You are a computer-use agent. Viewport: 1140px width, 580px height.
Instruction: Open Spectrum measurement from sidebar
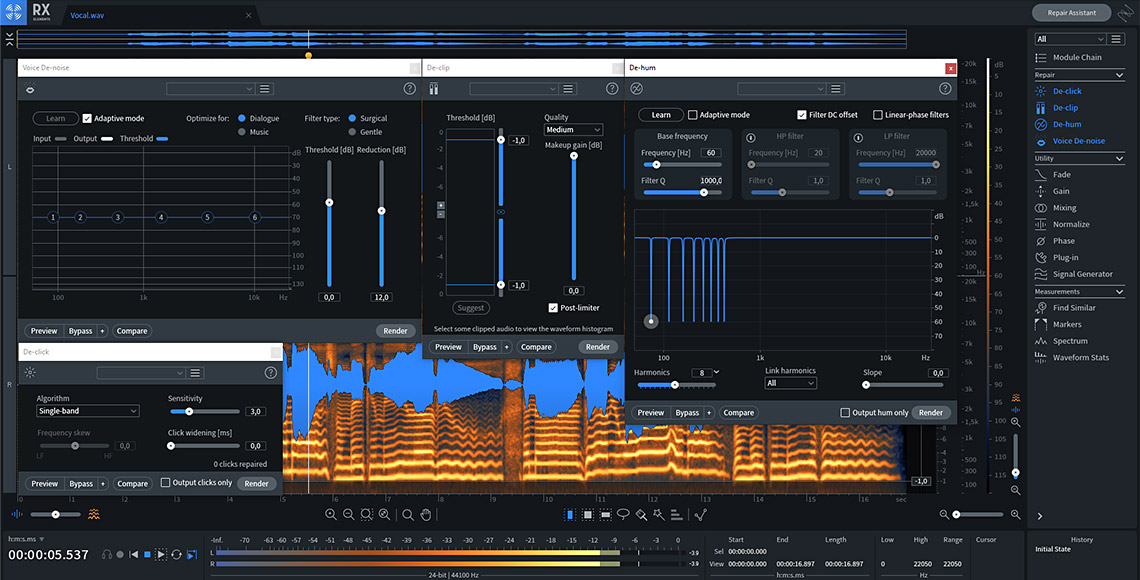1070,341
